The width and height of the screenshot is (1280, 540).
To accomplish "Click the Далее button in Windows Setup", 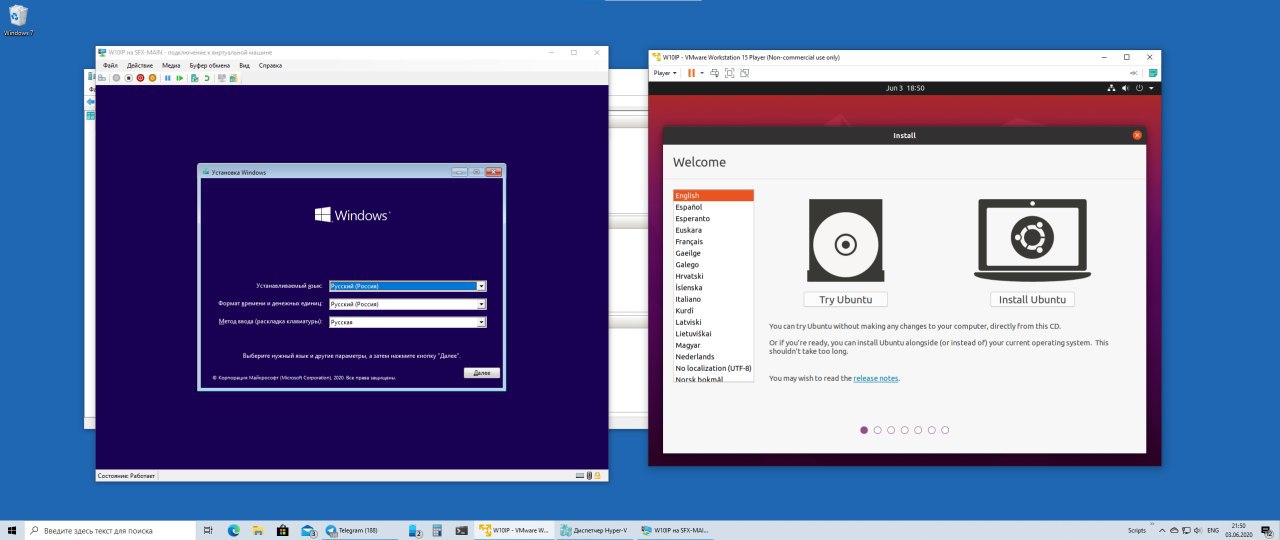I will (x=482, y=373).
